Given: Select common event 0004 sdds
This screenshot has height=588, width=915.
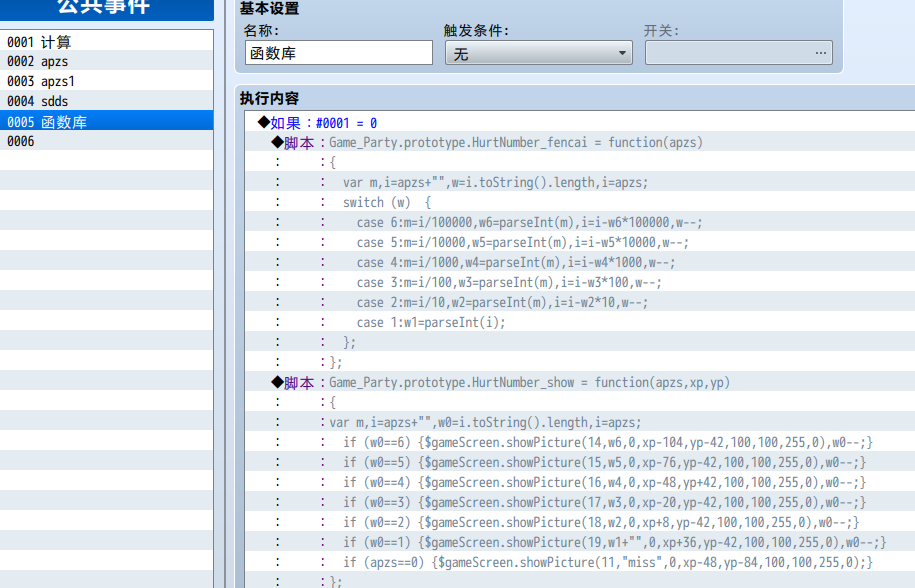Looking at the screenshot, I should point(107,101).
